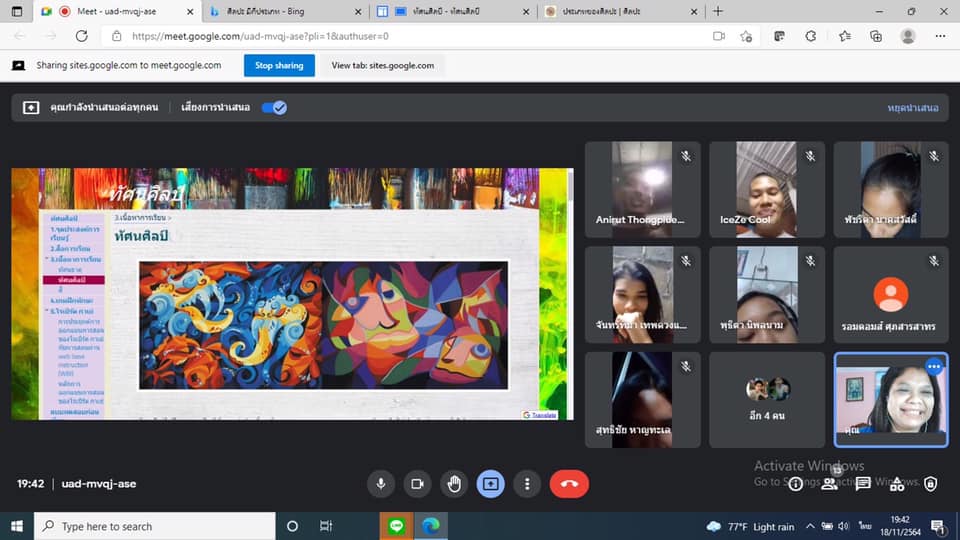Screen dimensions: 960x540
Task: Click the Windows taskbar search box
Action: (x=155, y=526)
